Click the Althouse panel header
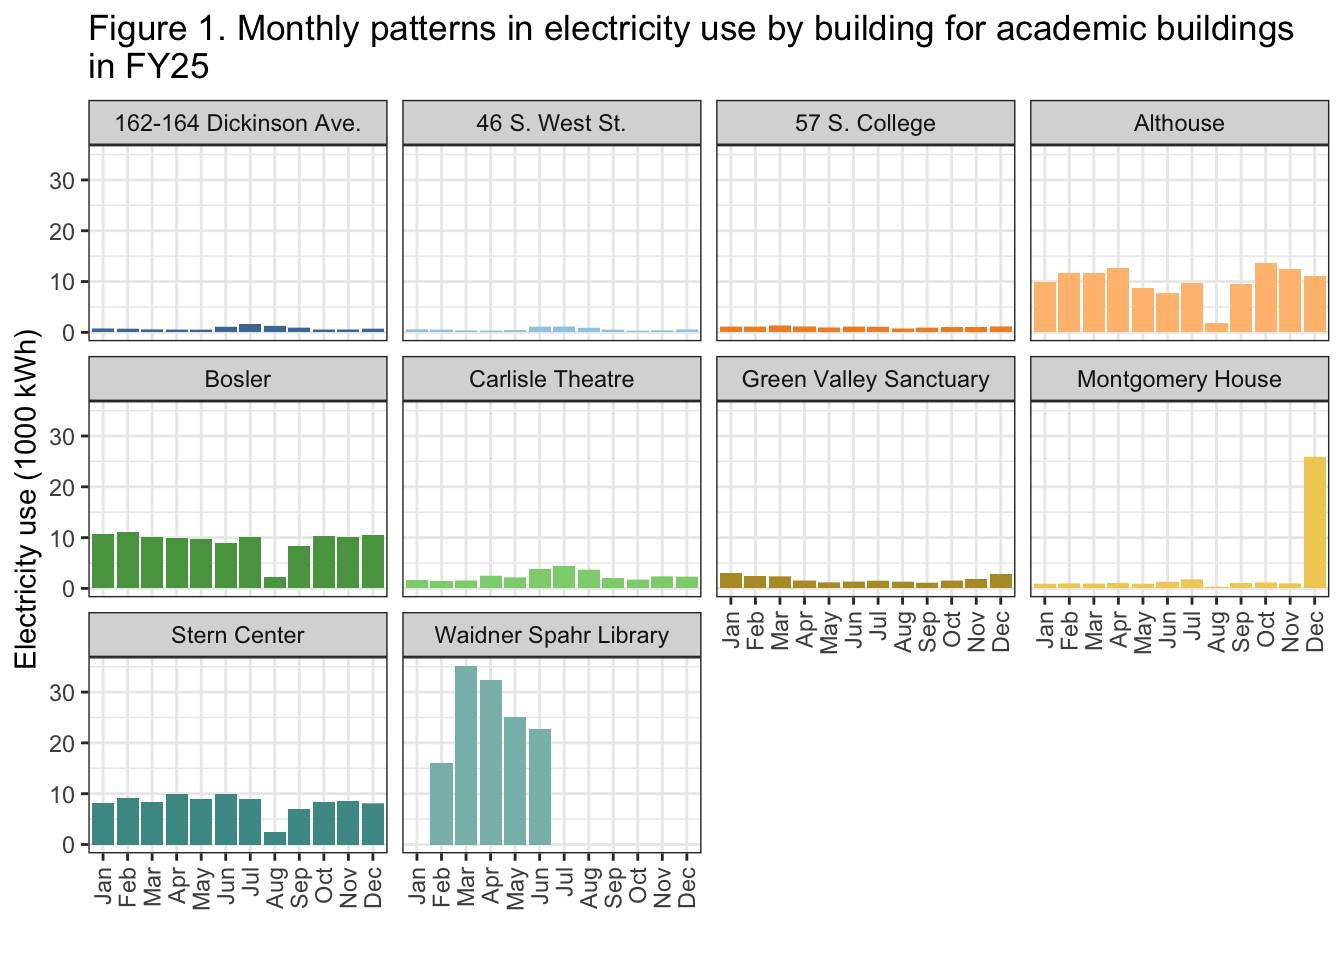1344x960 pixels. pyautogui.click(x=1179, y=123)
